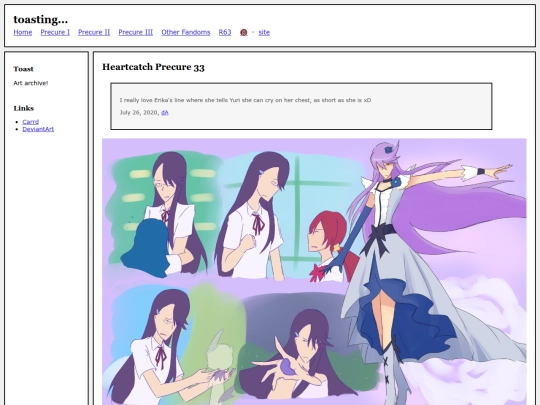Screen dimensions: 540x405
Task: Open the Precure II gallery link
Action: [x=94, y=32]
